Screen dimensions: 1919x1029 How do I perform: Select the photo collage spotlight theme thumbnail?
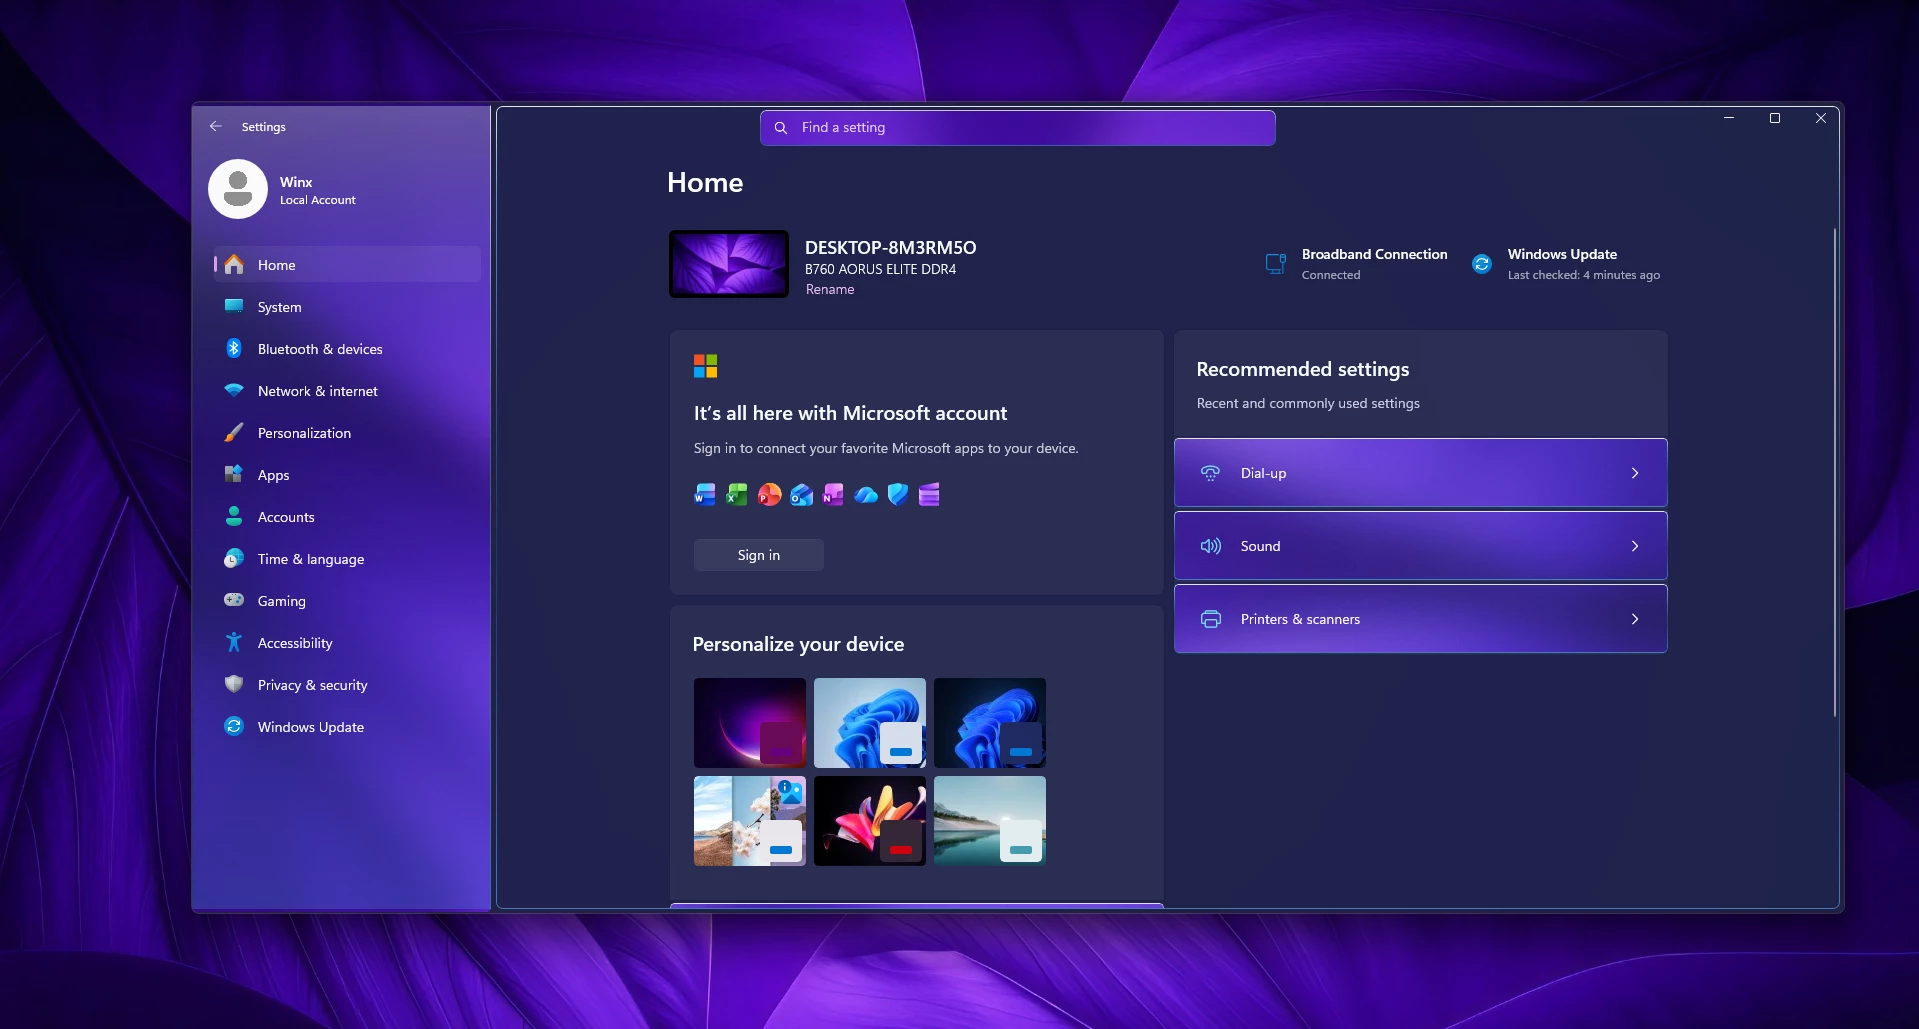[750, 821]
